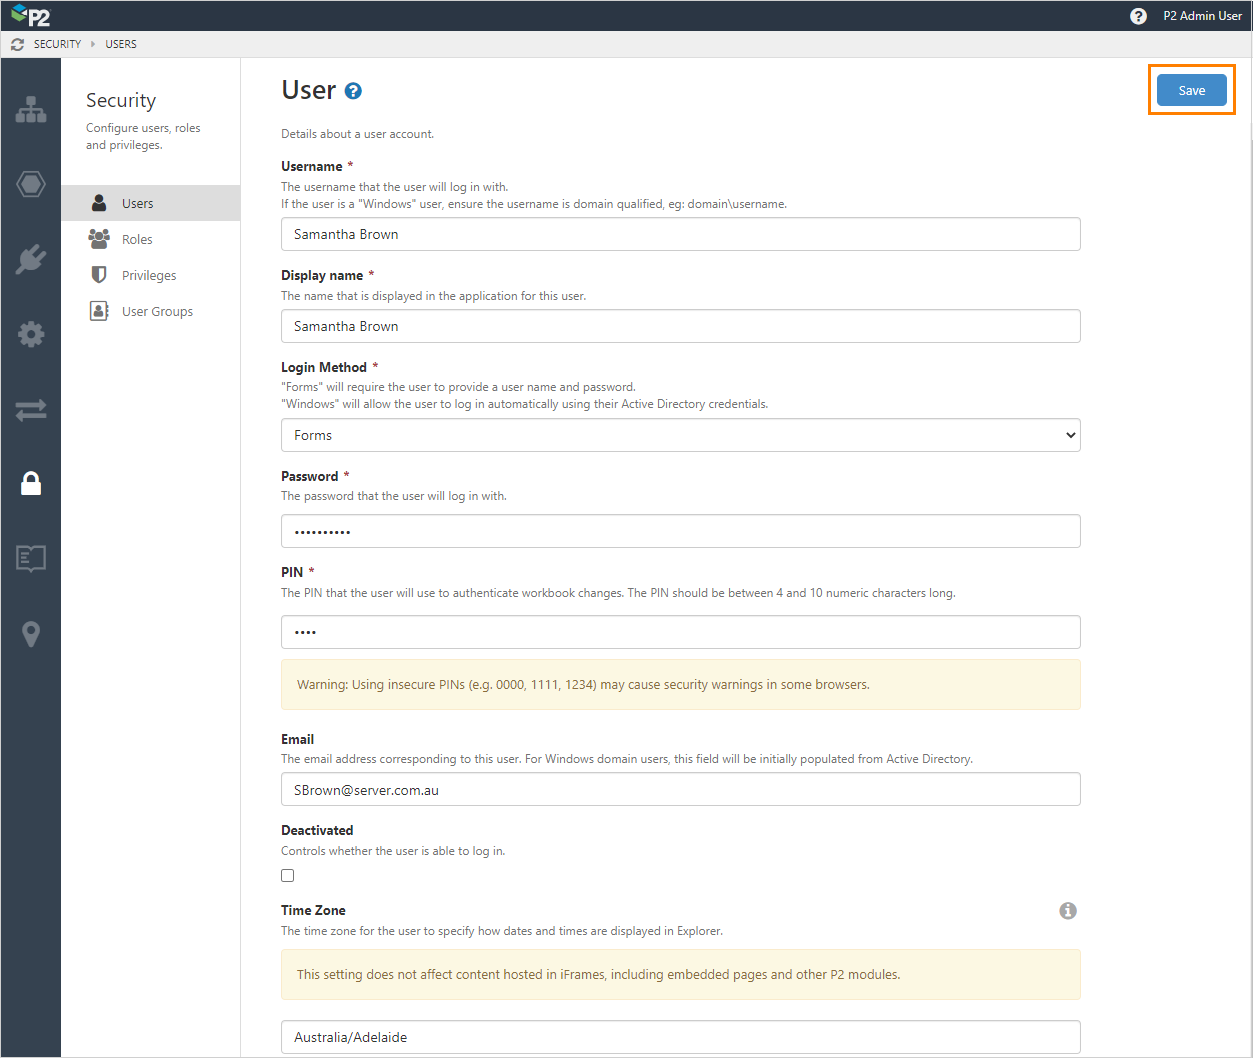Click the Email input field
The height and width of the screenshot is (1058, 1253).
point(680,789)
